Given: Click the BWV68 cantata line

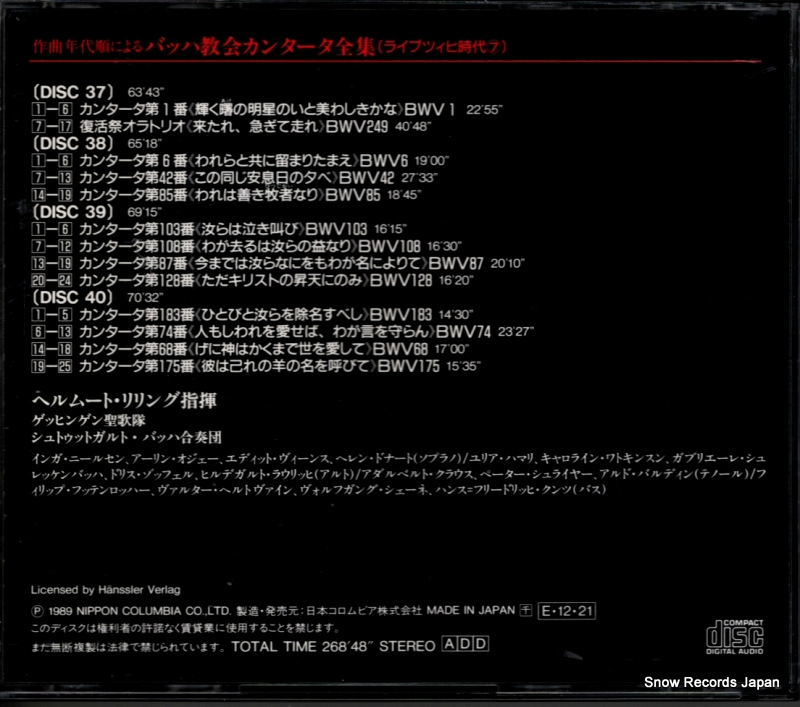Looking at the screenshot, I should pos(250,349).
